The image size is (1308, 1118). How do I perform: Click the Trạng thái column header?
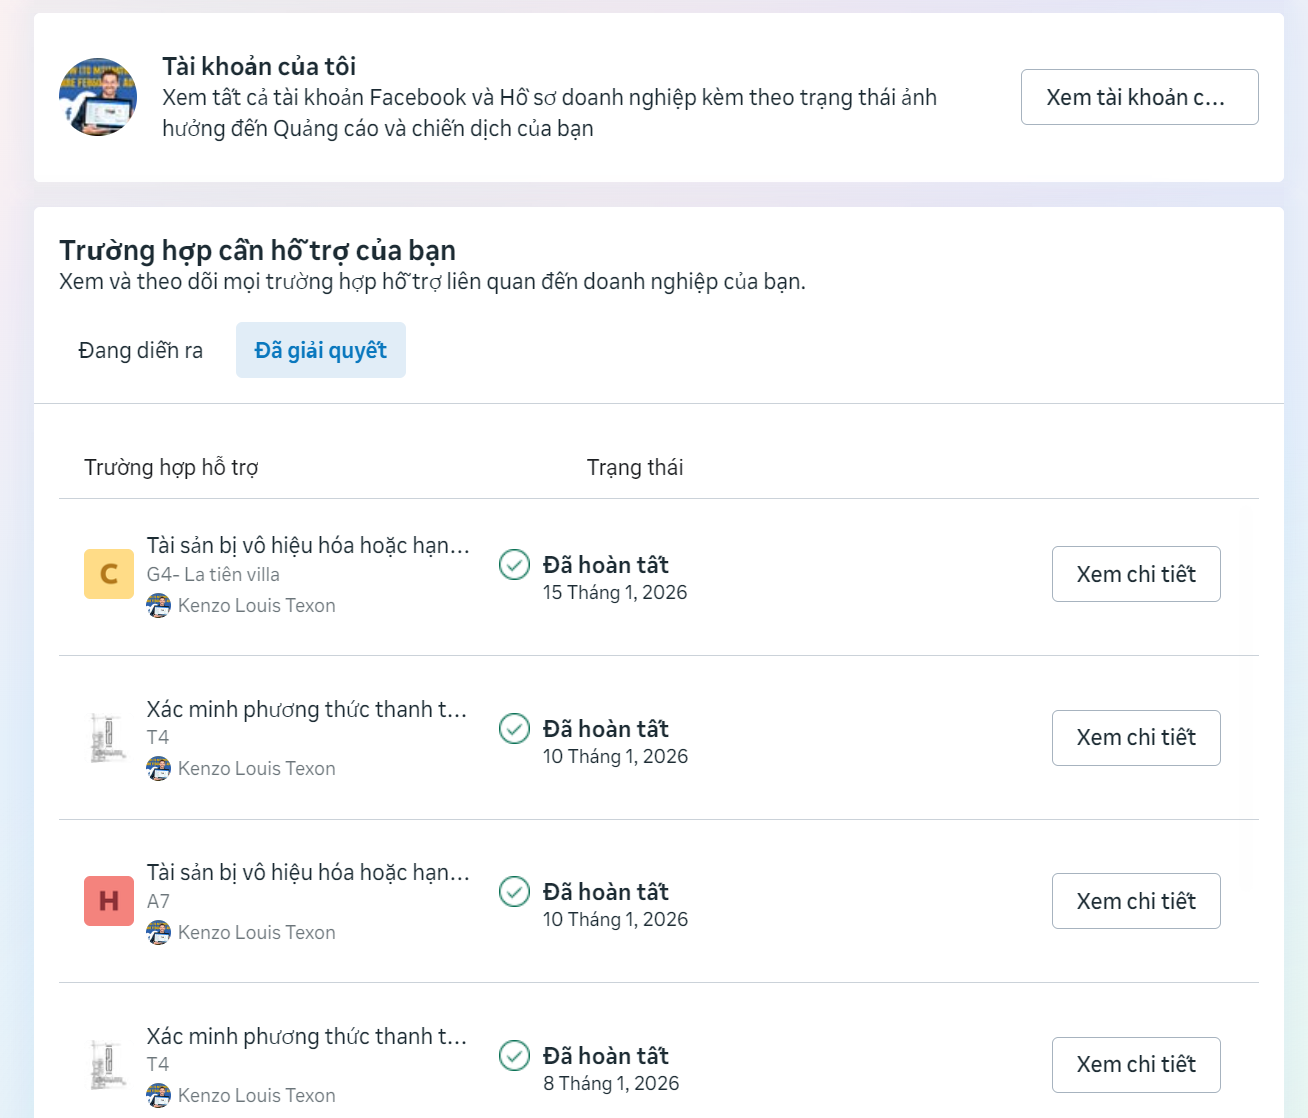click(634, 467)
